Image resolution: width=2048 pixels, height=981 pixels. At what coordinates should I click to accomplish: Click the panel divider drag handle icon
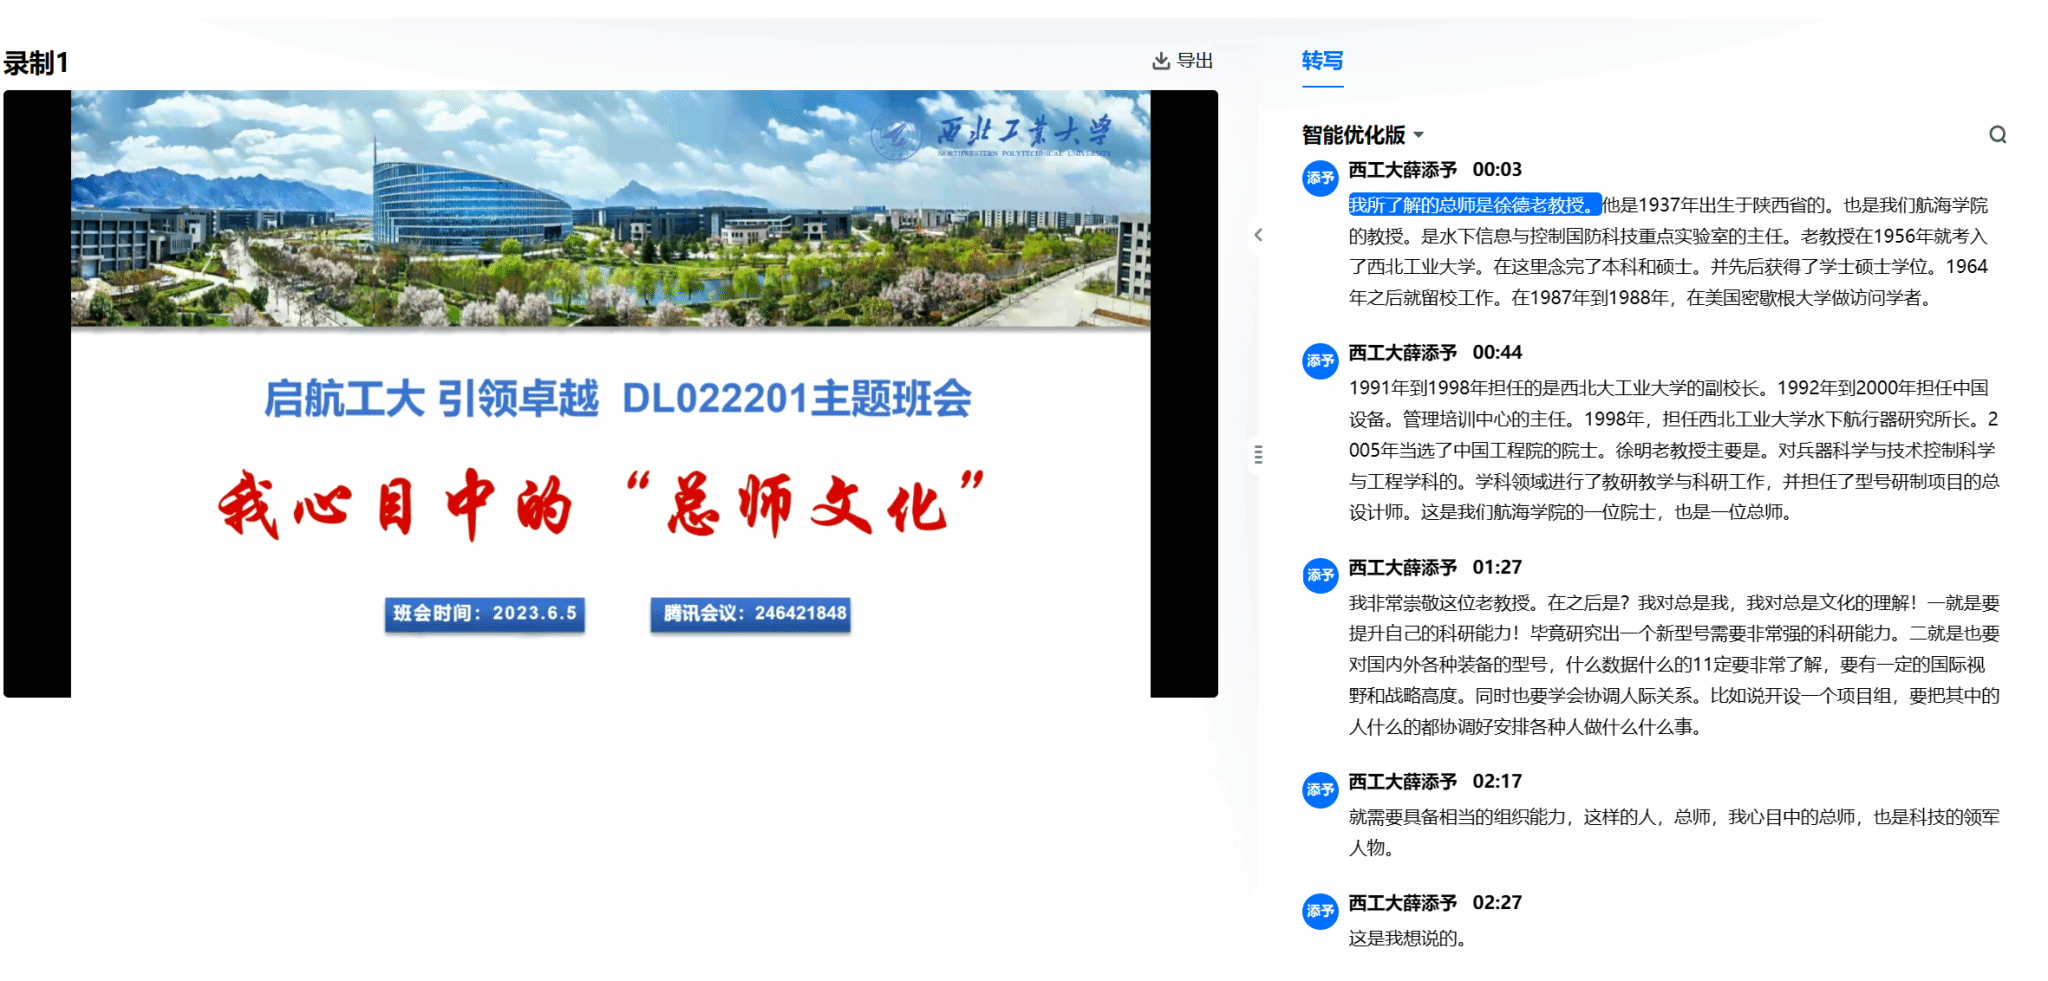pyautogui.click(x=1258, y=455)
